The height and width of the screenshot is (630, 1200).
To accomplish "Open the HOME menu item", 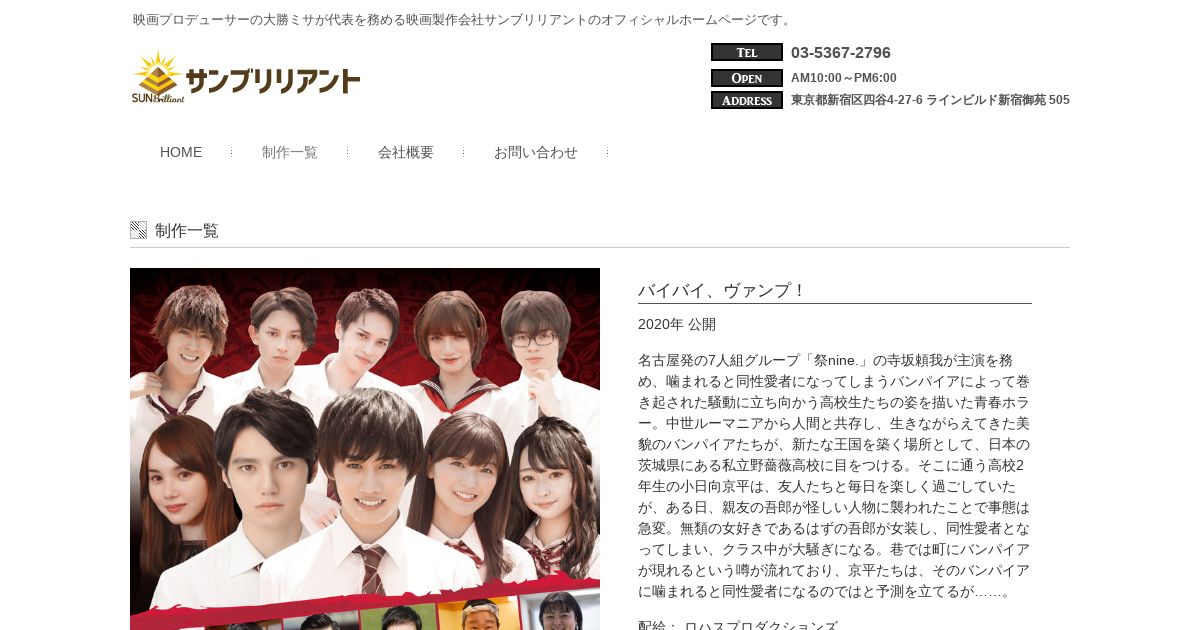I will [x=181, y=152].
